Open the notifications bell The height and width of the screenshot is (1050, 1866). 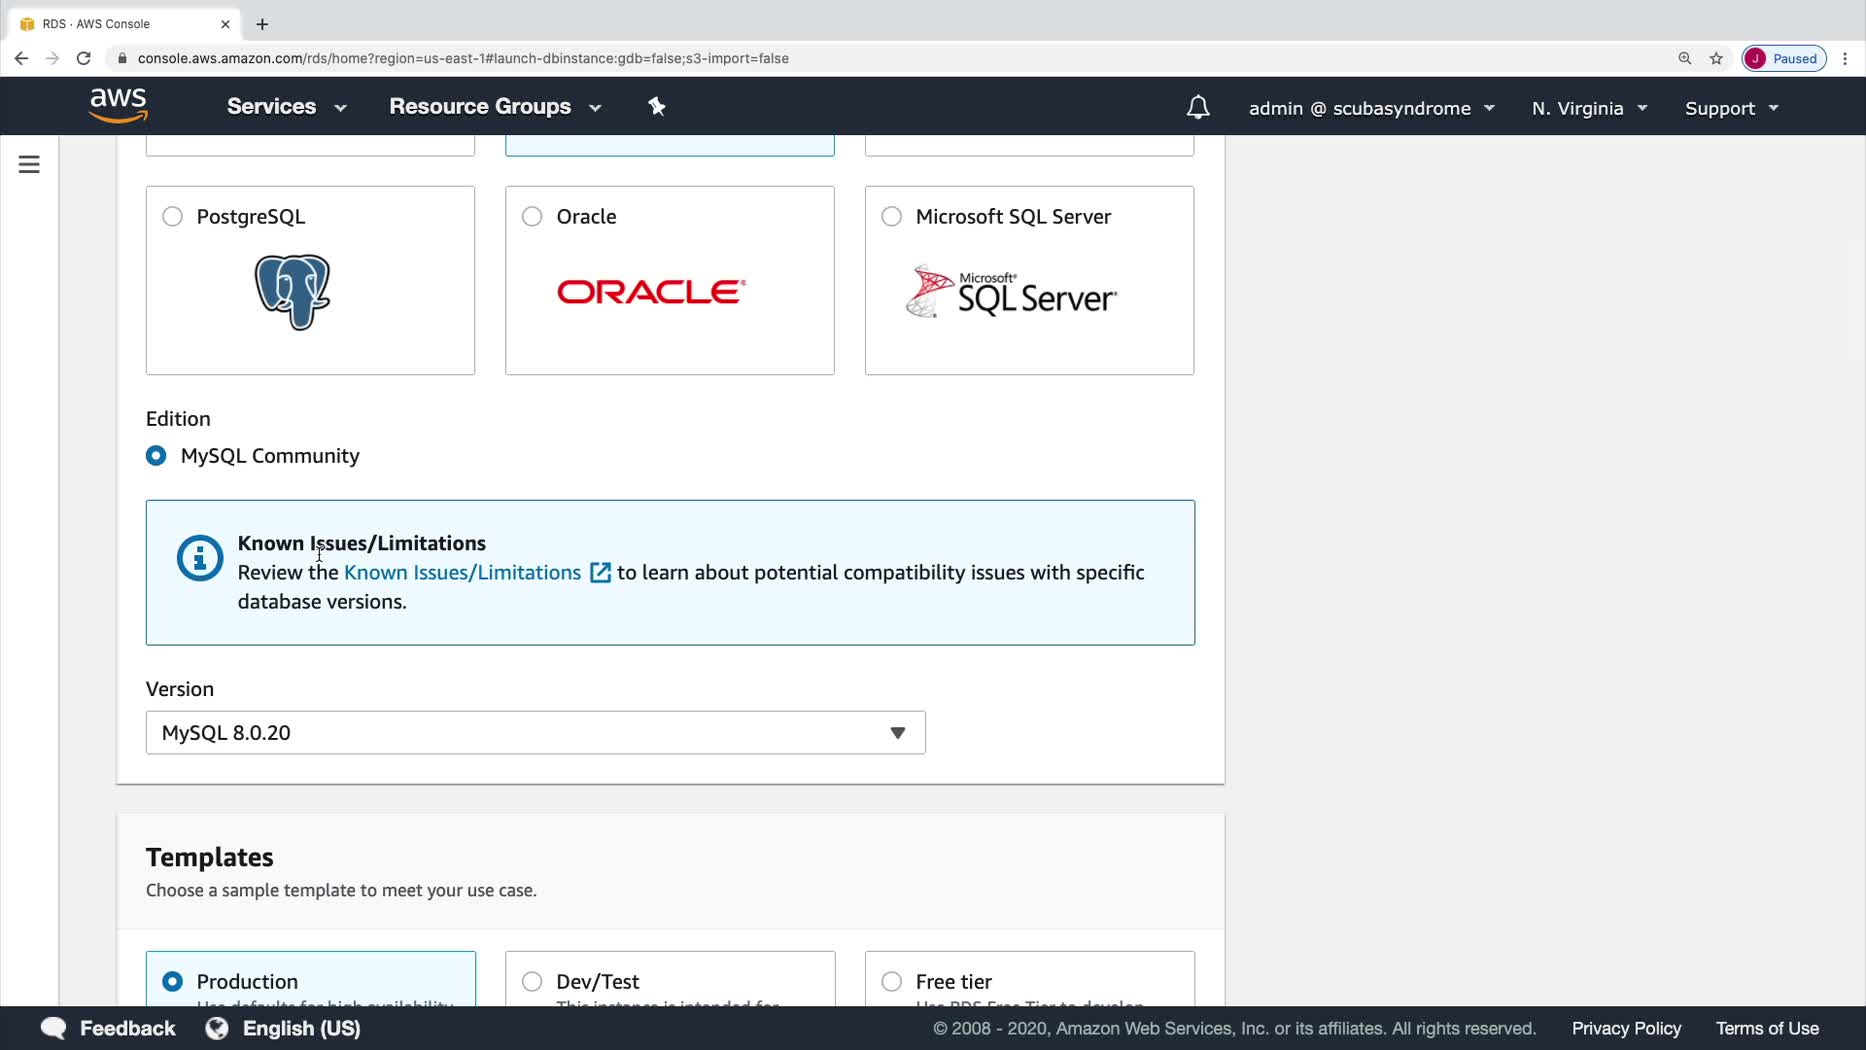(1197, 107)
